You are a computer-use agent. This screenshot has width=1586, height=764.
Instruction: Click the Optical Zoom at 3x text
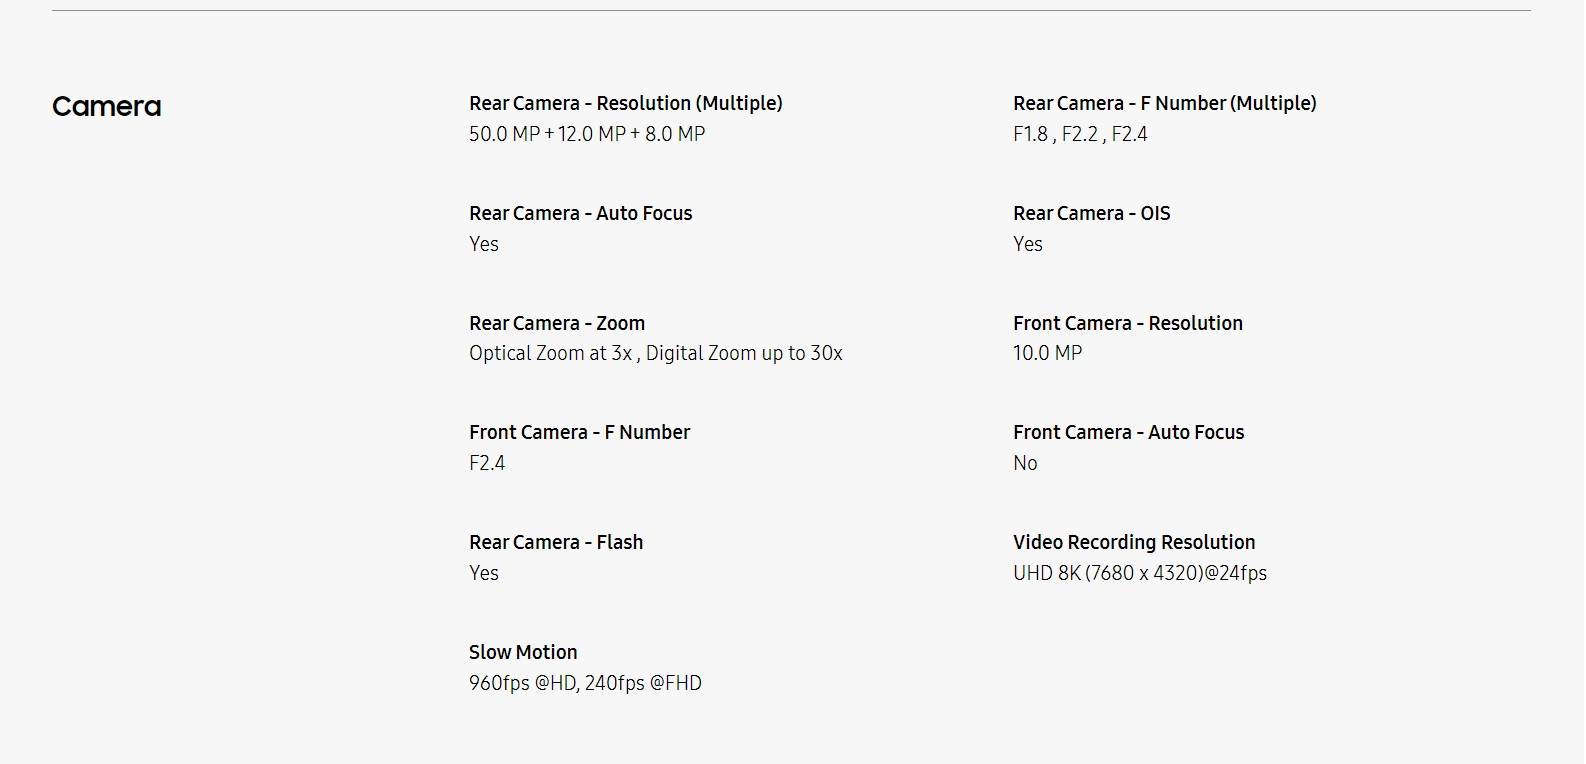[x=550, y=353]
